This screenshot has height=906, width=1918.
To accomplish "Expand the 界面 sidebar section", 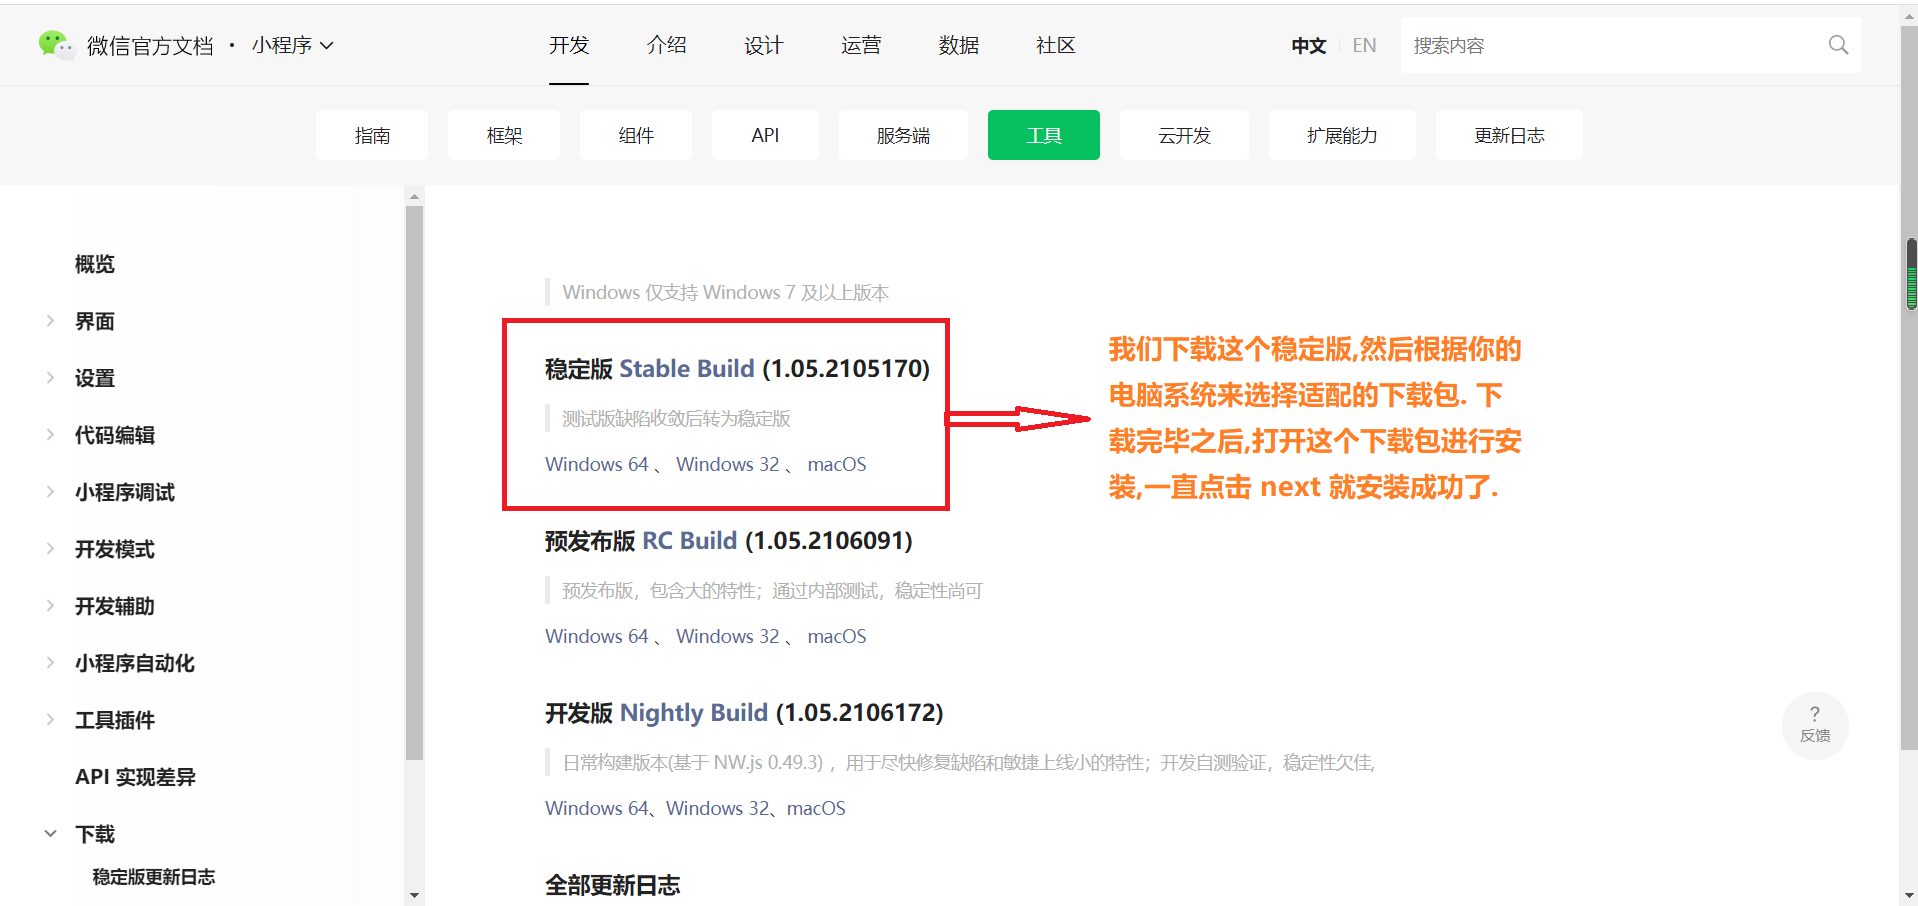I will [x=50, y=321].
